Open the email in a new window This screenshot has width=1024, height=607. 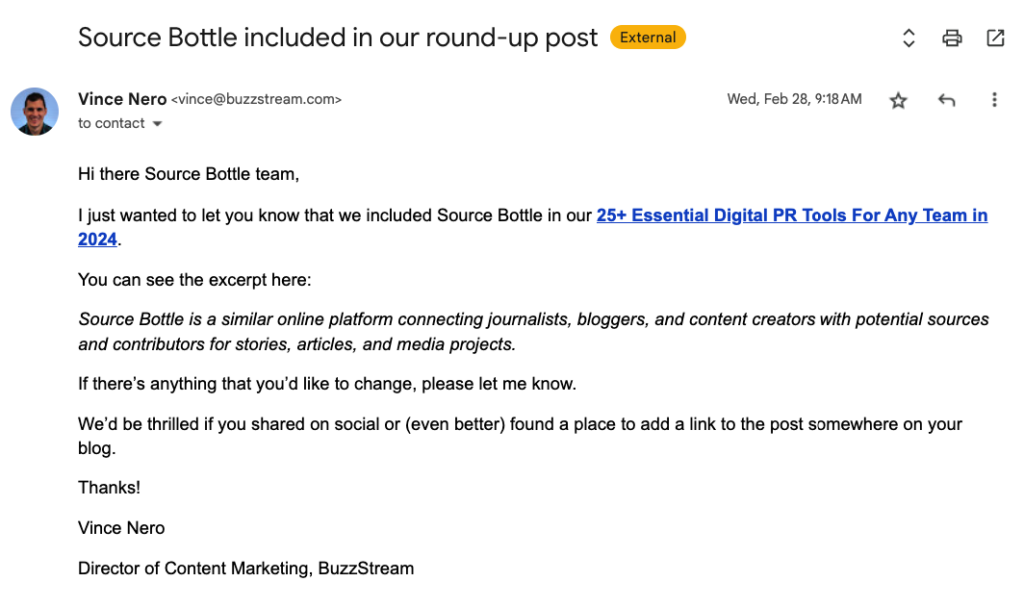click(x=994, y=37)
